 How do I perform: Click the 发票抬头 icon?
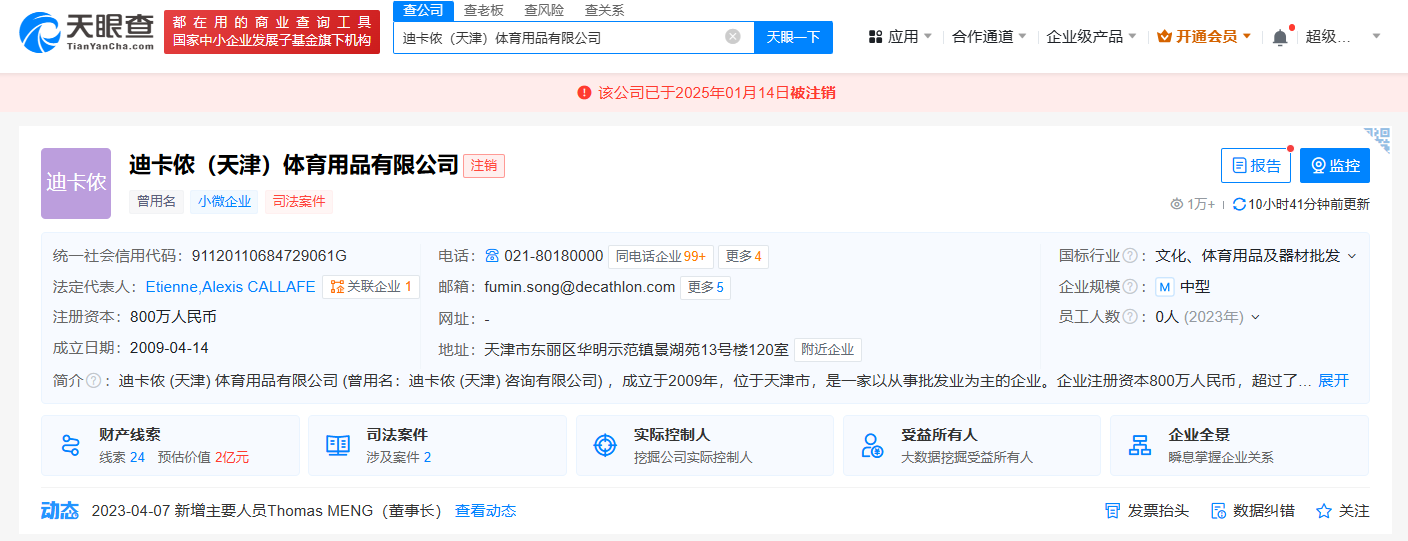click(x=1112, y=511)
